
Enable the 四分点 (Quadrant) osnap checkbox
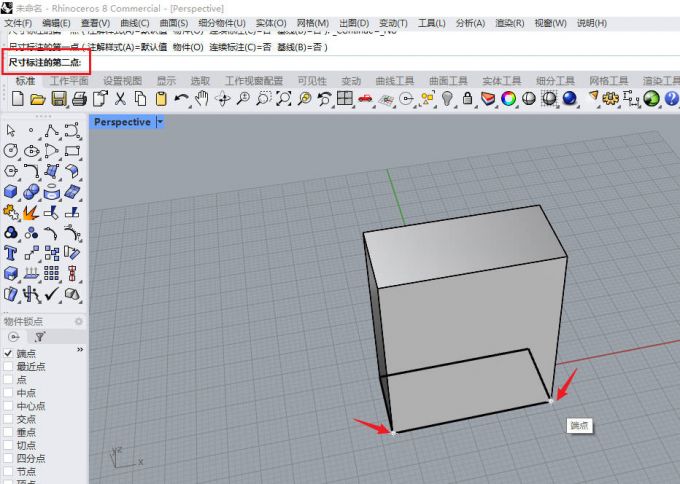(8, 458)
